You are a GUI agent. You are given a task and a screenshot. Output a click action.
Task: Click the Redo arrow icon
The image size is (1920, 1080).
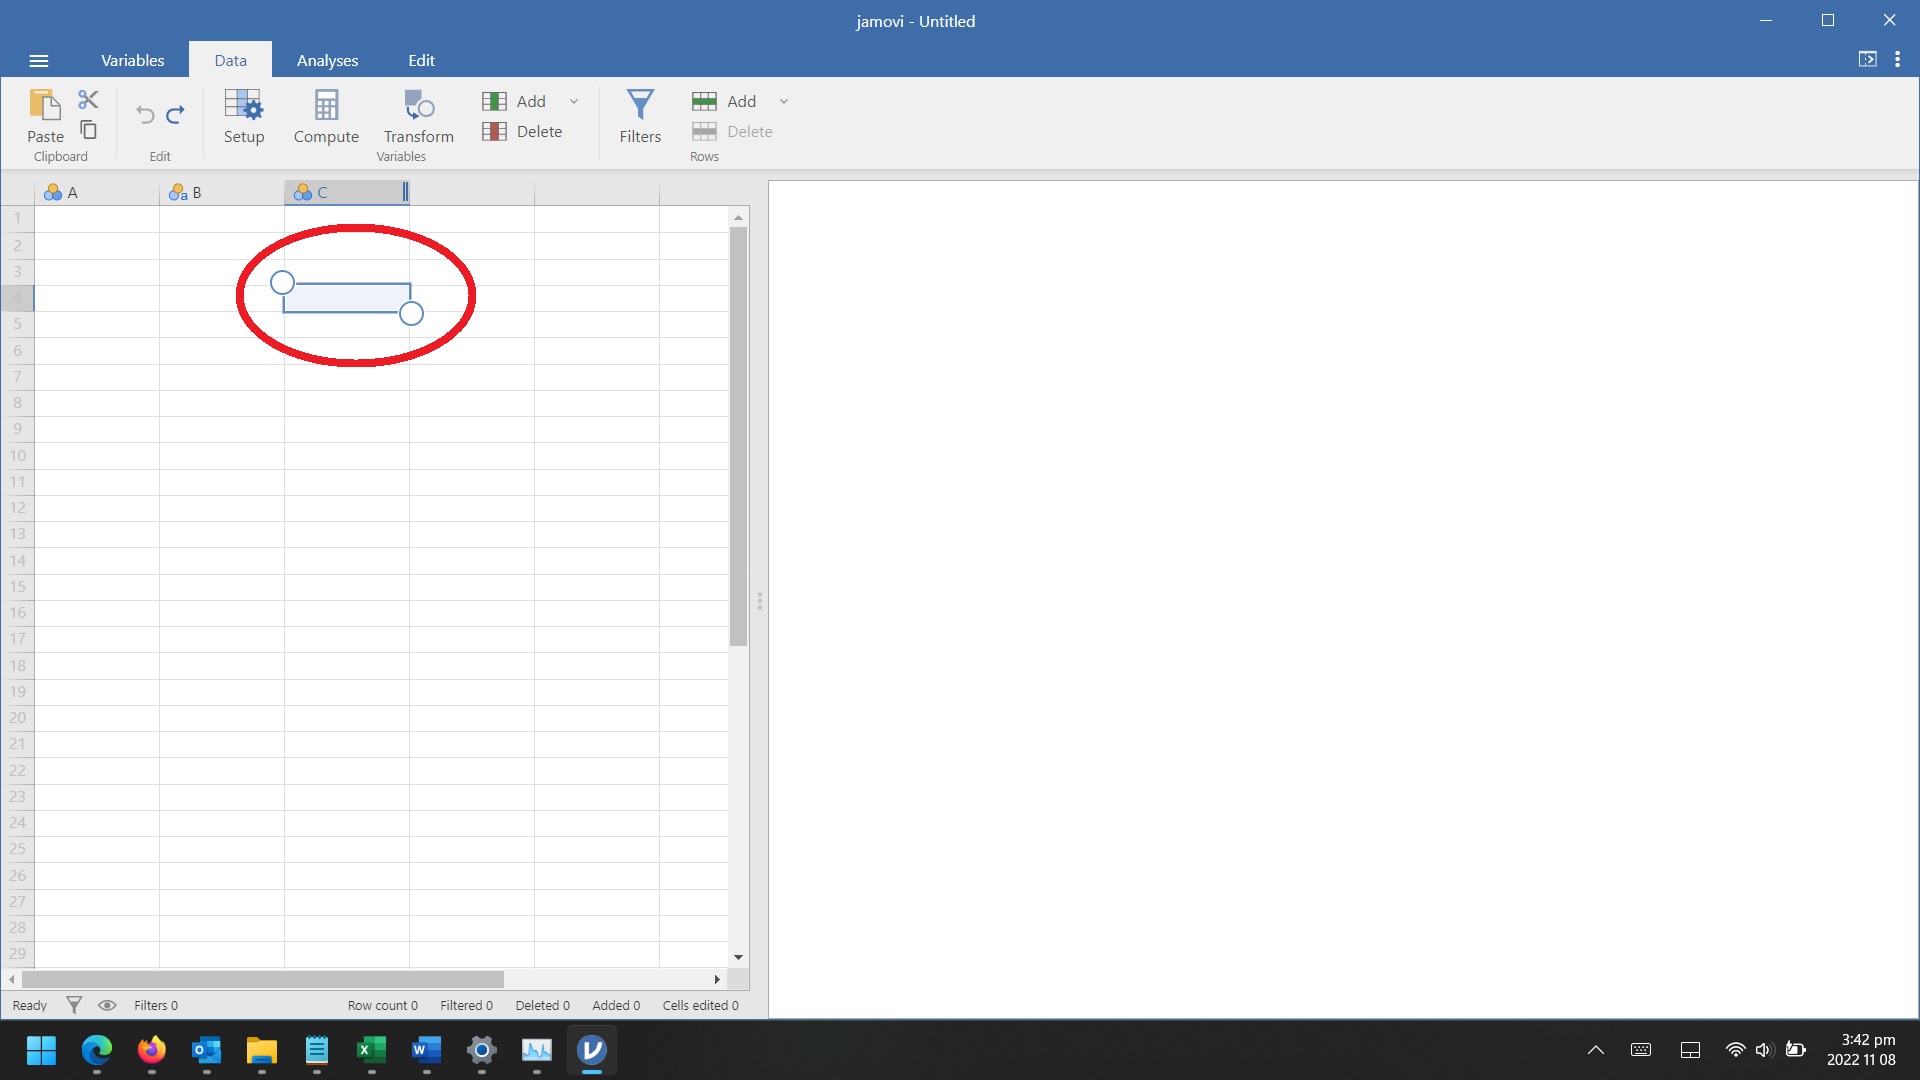pos(175,115)
